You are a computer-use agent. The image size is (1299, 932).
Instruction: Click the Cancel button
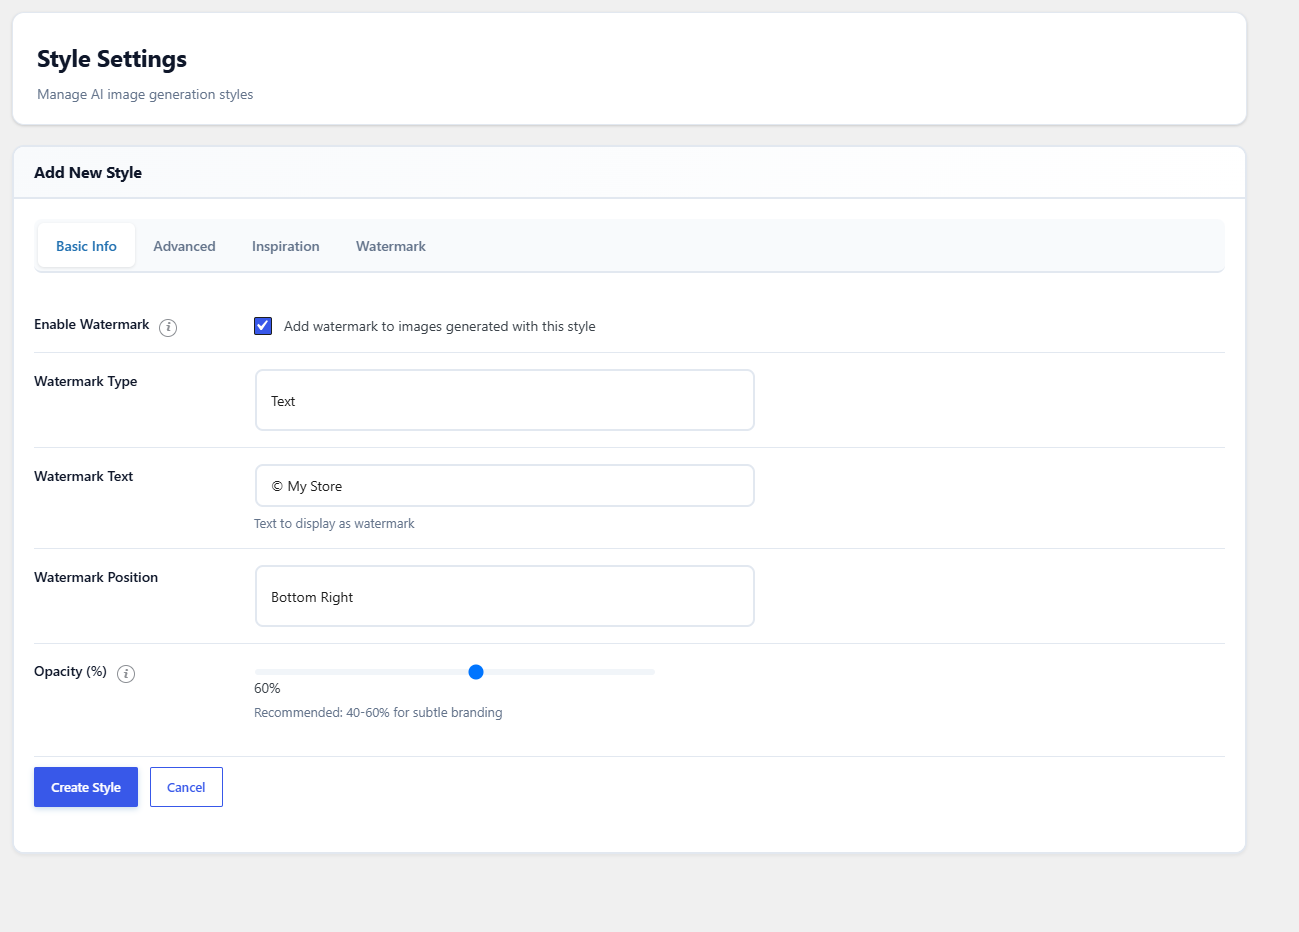coord(186,787)
